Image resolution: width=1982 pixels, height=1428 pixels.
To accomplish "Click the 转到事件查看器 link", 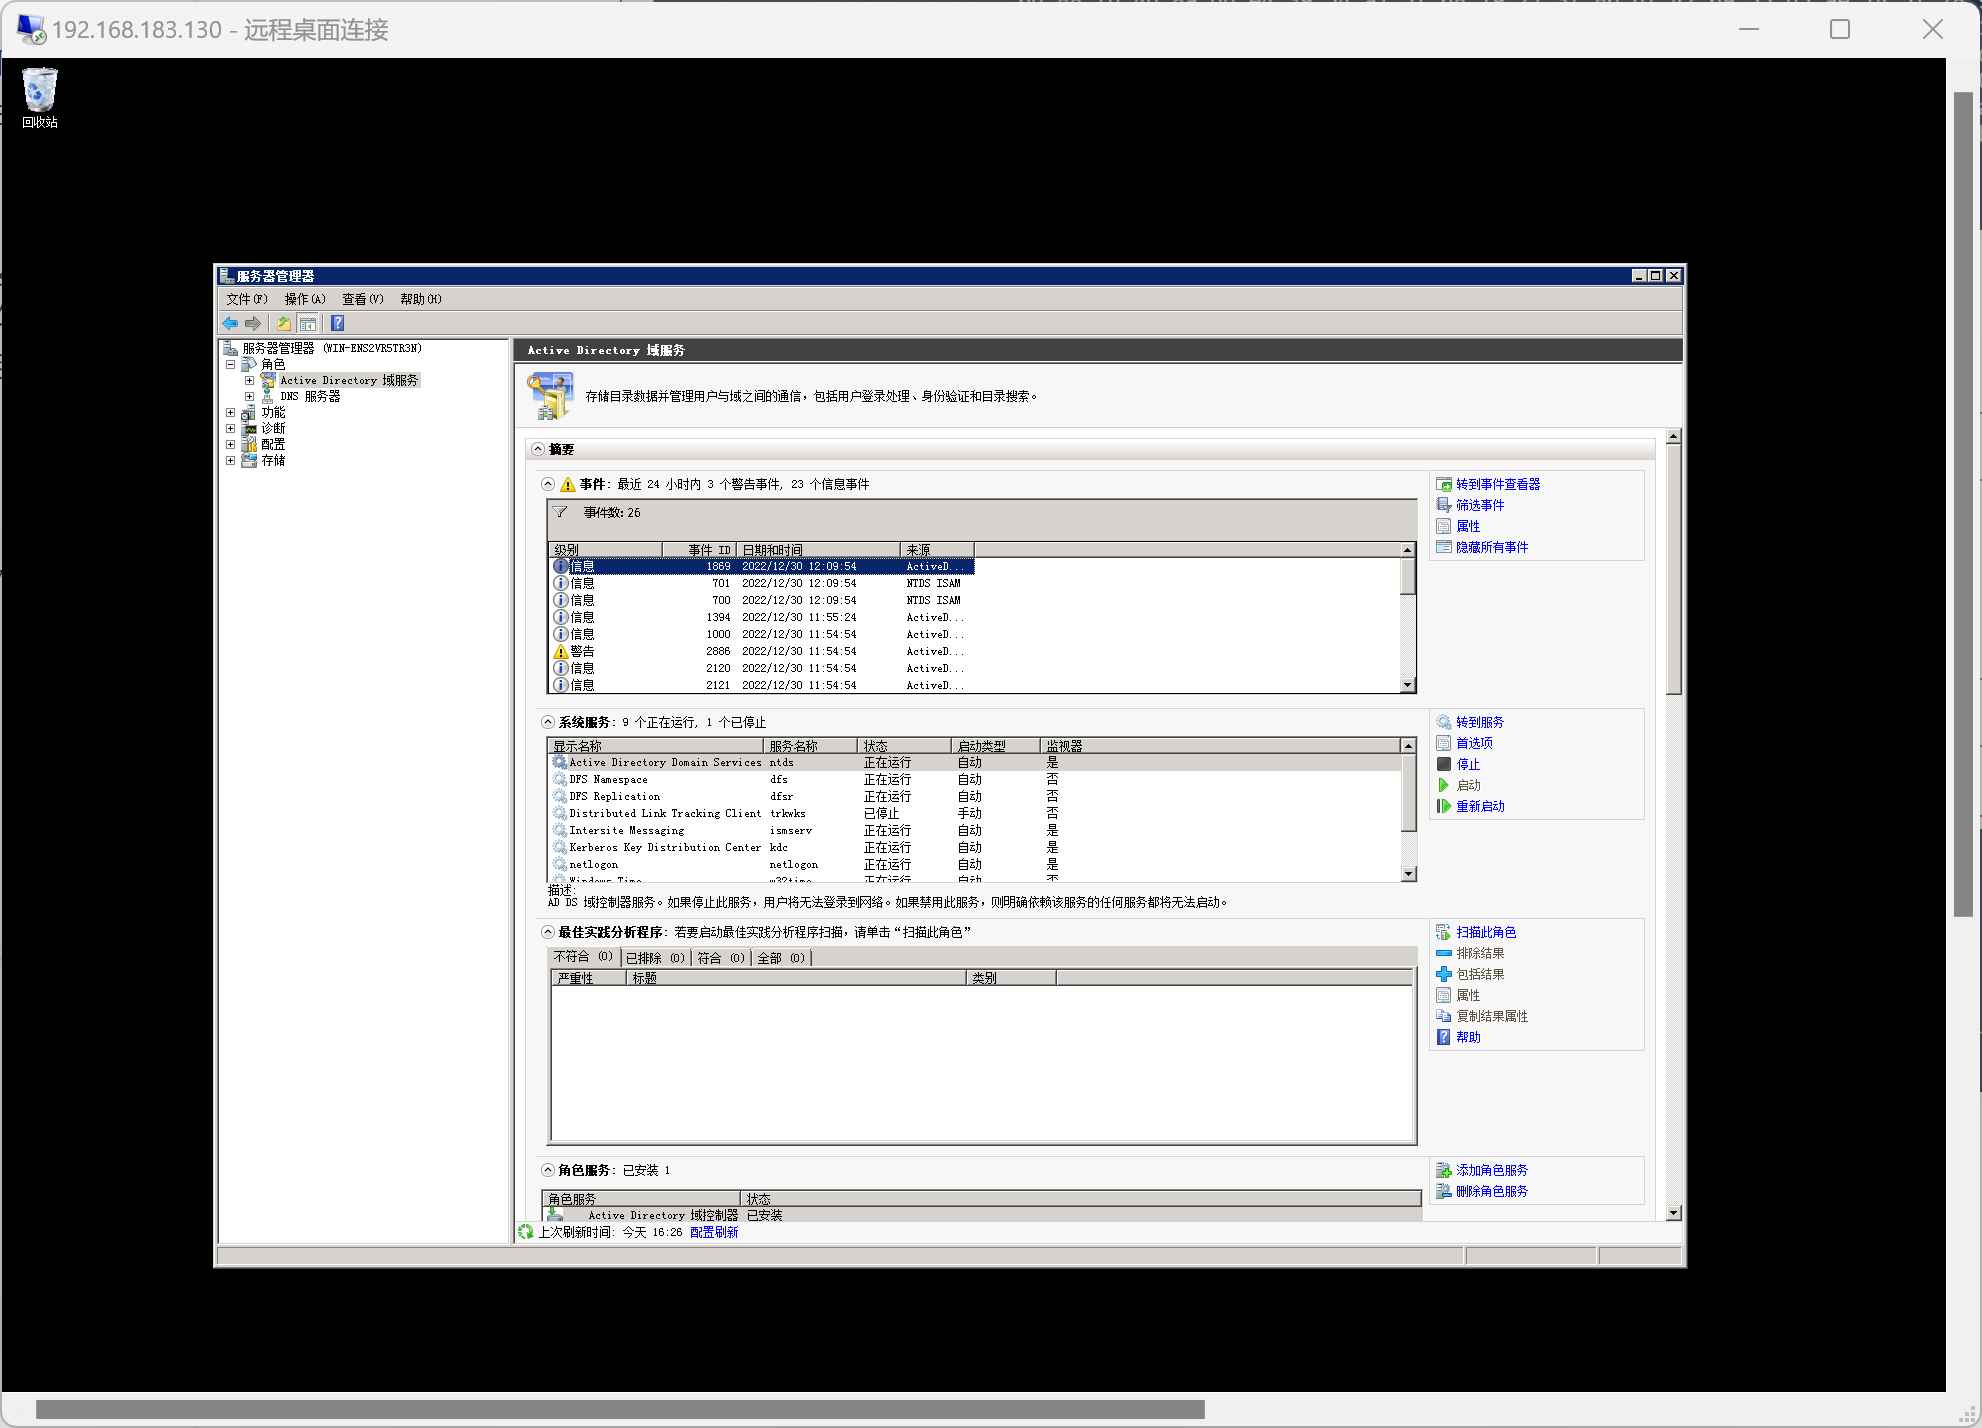I will [x=1497, y=484].
